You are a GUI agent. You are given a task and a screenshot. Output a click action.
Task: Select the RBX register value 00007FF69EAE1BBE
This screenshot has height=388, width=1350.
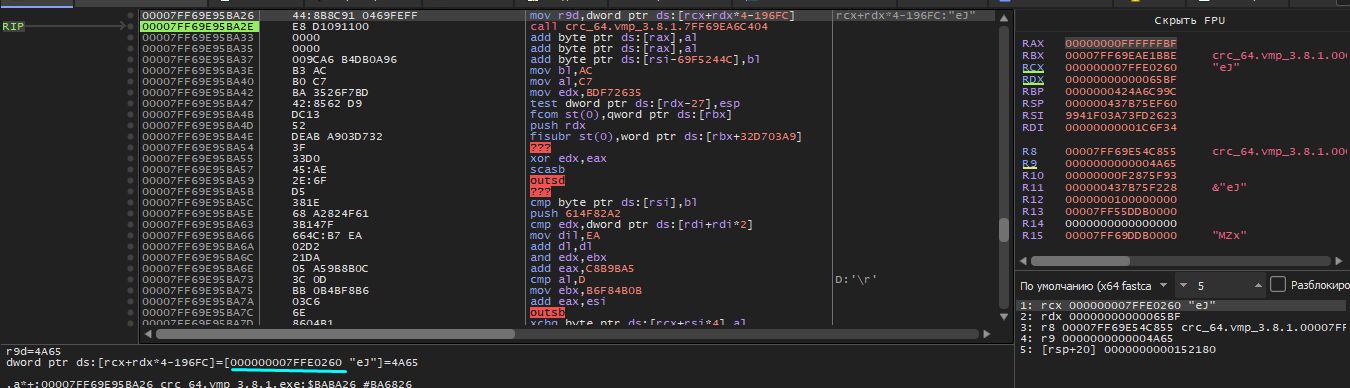coord(1120,56)
